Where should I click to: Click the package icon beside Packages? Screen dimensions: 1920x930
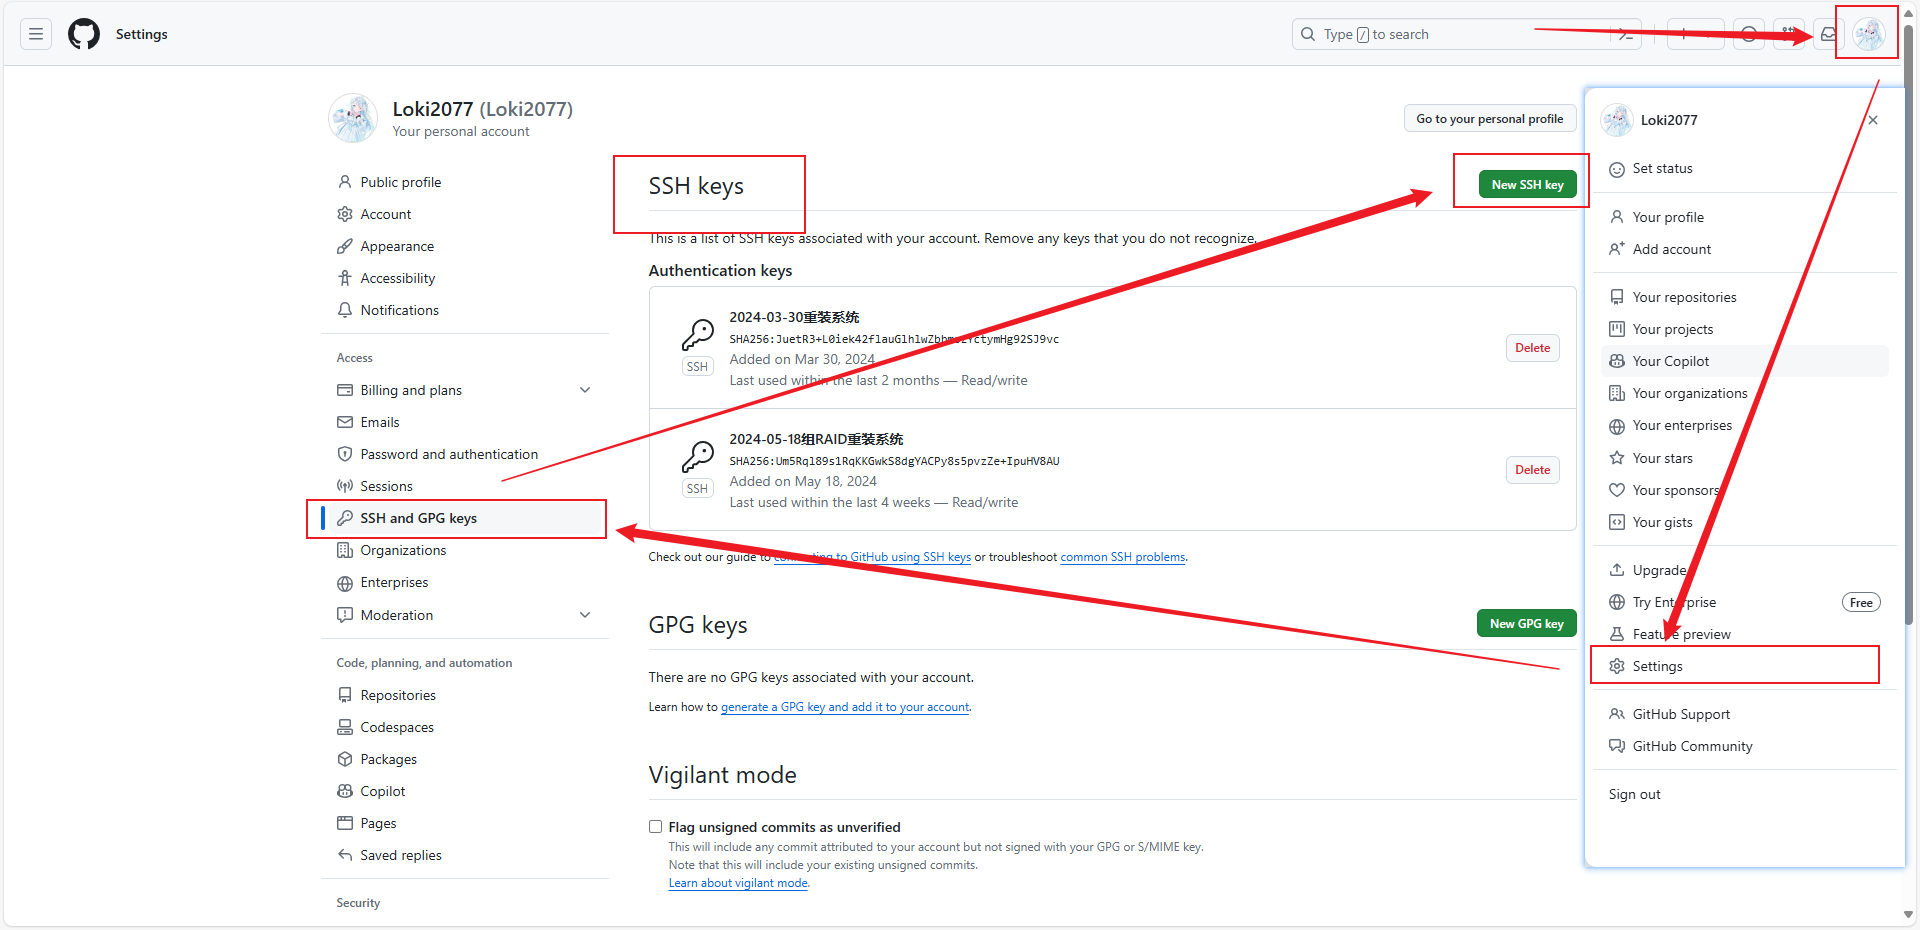345,759
